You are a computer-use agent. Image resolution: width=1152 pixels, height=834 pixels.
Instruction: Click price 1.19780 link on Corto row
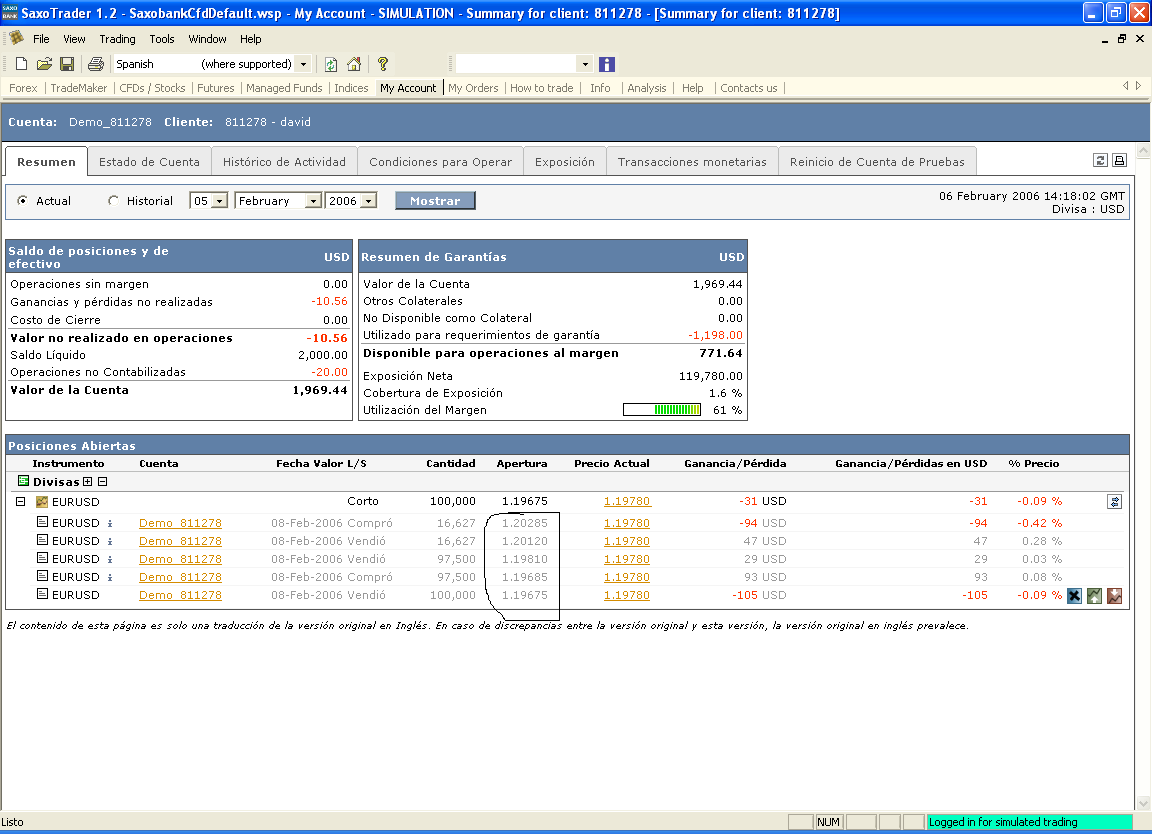[627, 501]
